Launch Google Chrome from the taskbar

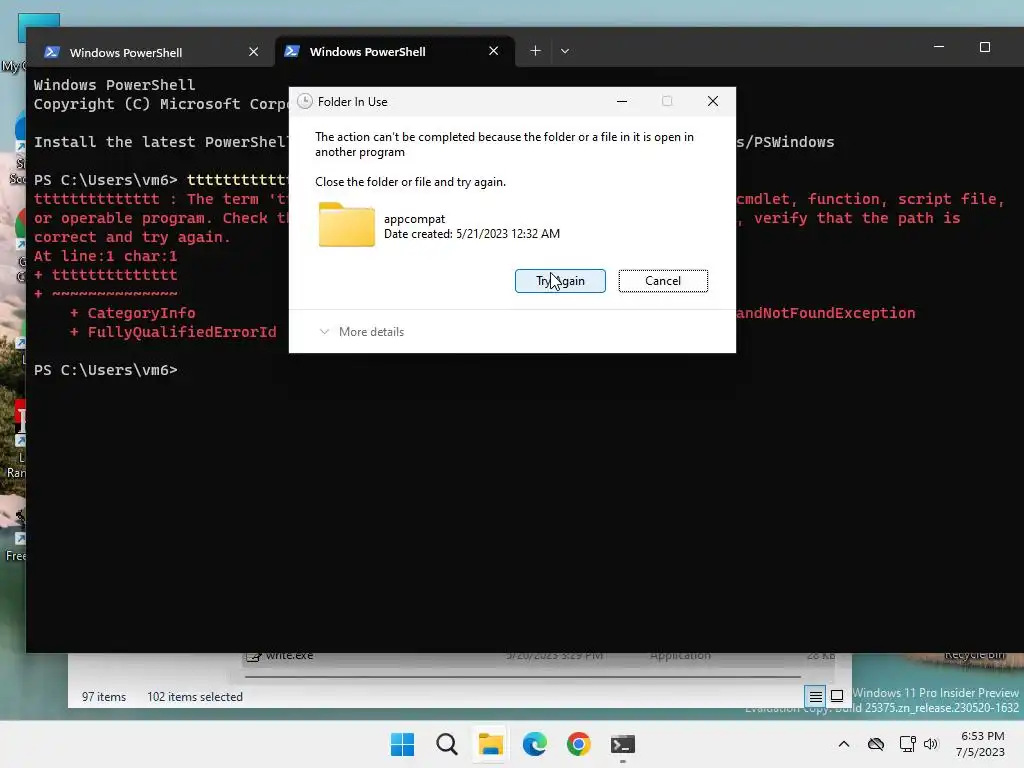tap(579, 744)
